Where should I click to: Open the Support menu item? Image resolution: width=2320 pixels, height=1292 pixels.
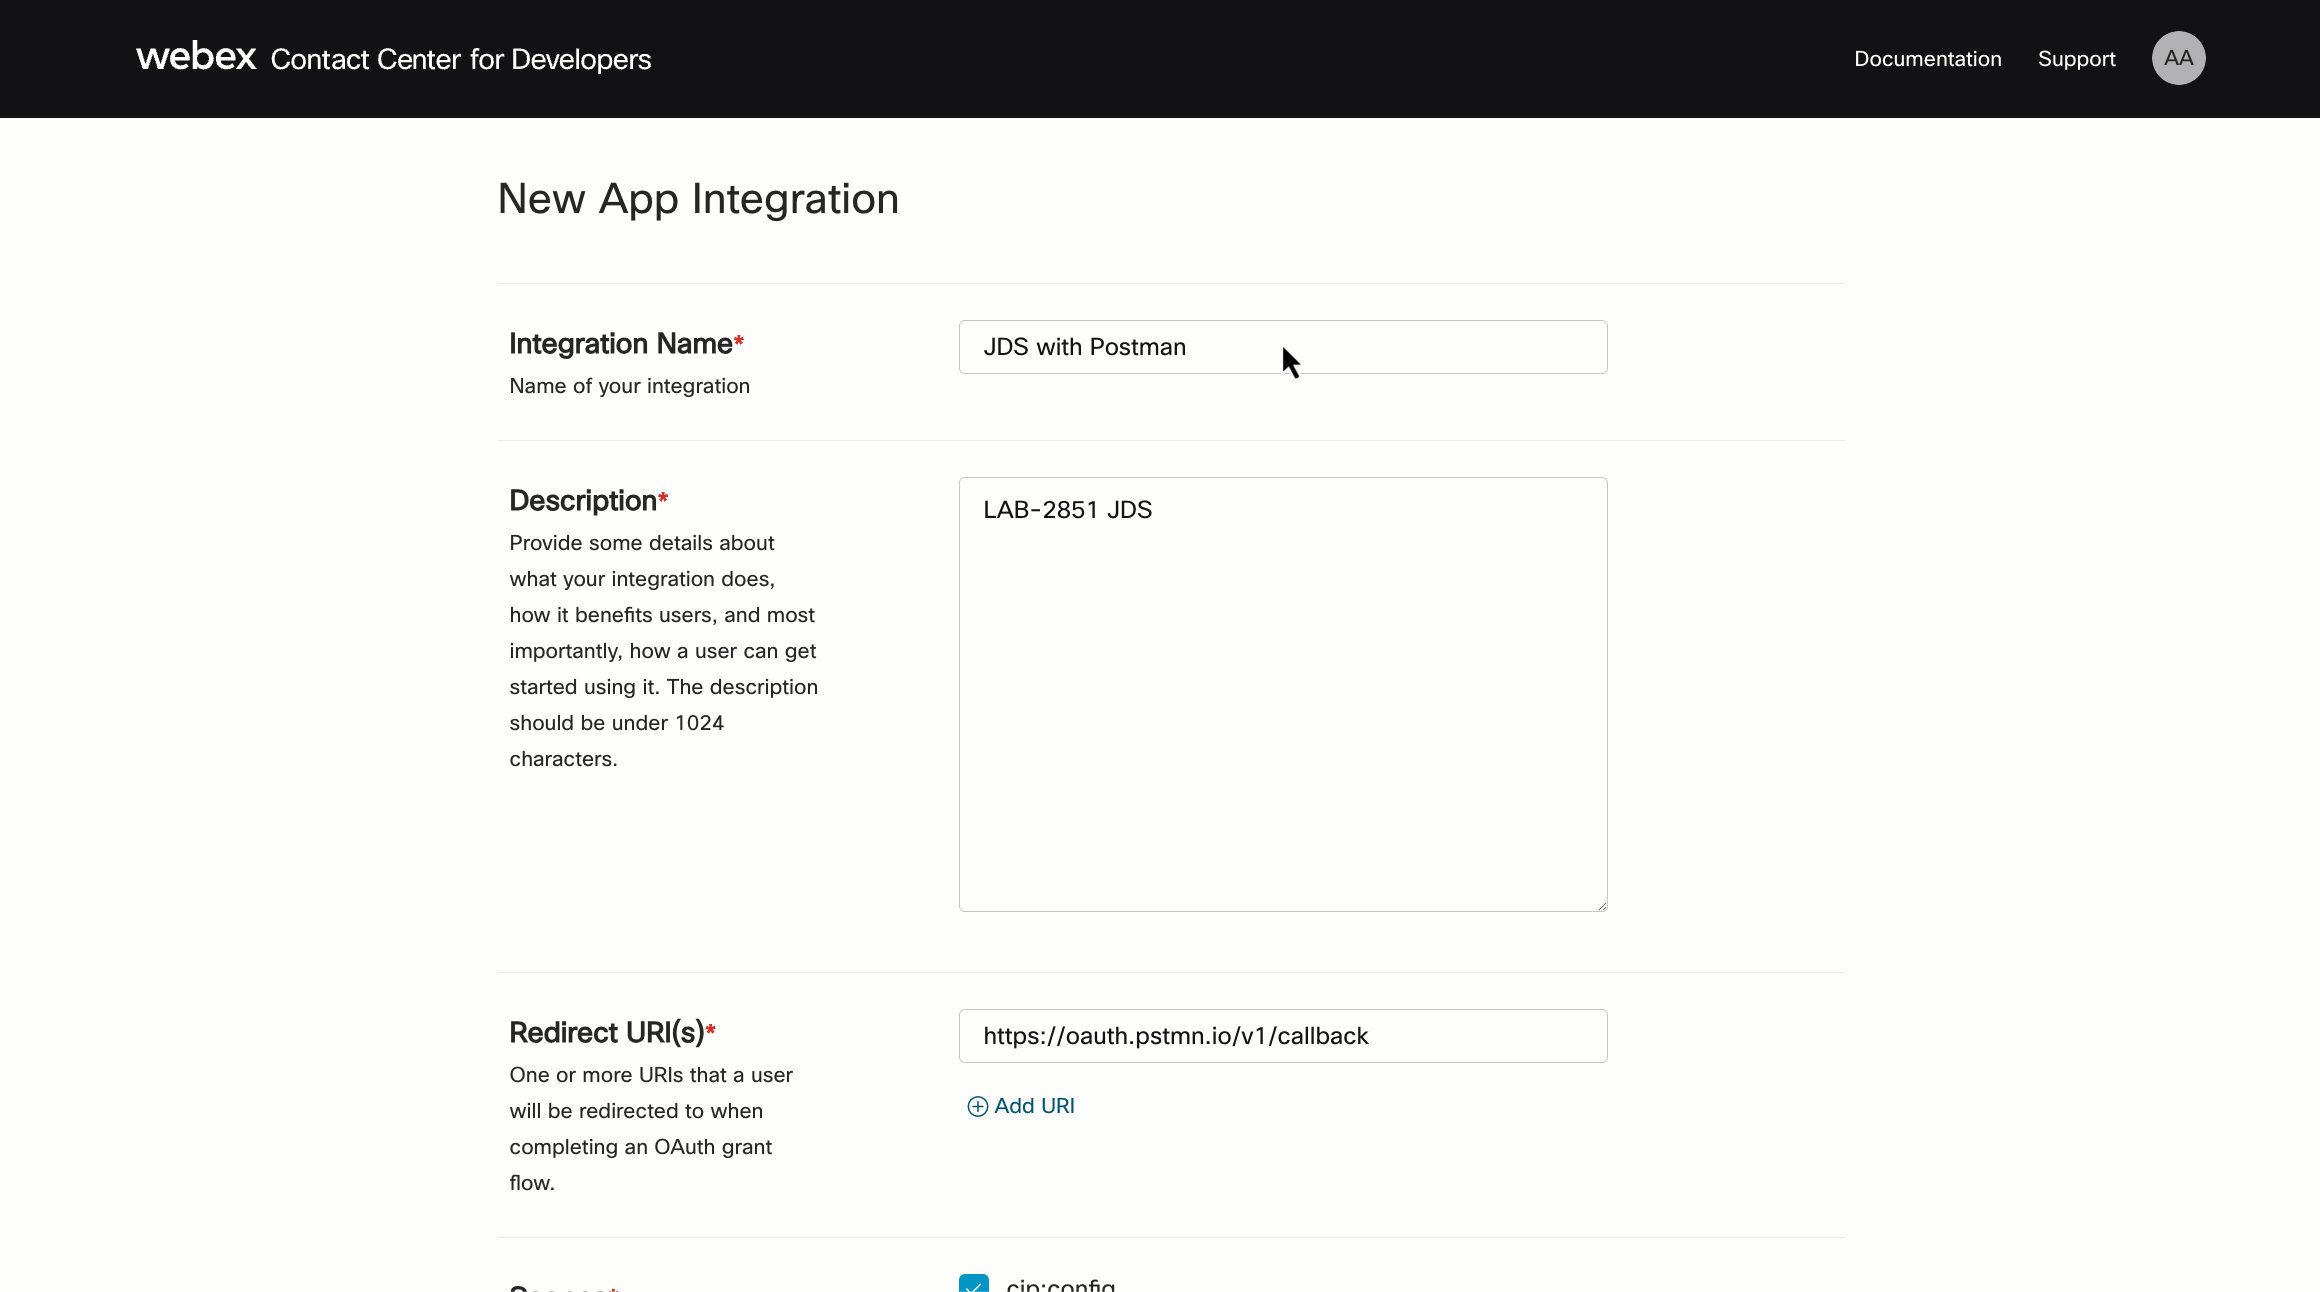coord(2076,59)
